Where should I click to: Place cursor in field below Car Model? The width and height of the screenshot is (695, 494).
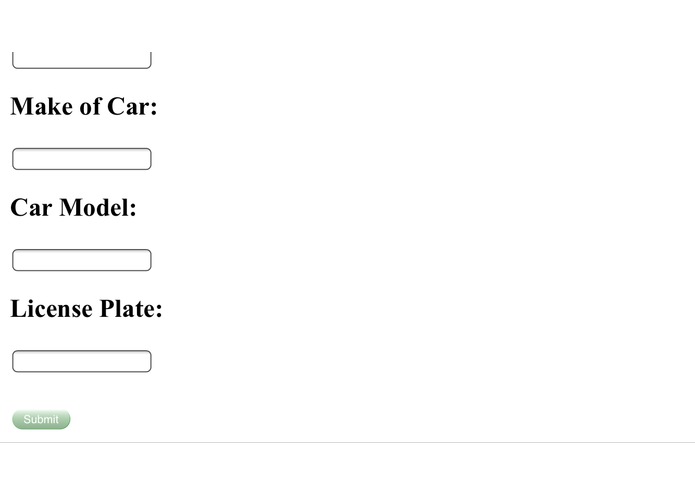(x=82, y=260)
